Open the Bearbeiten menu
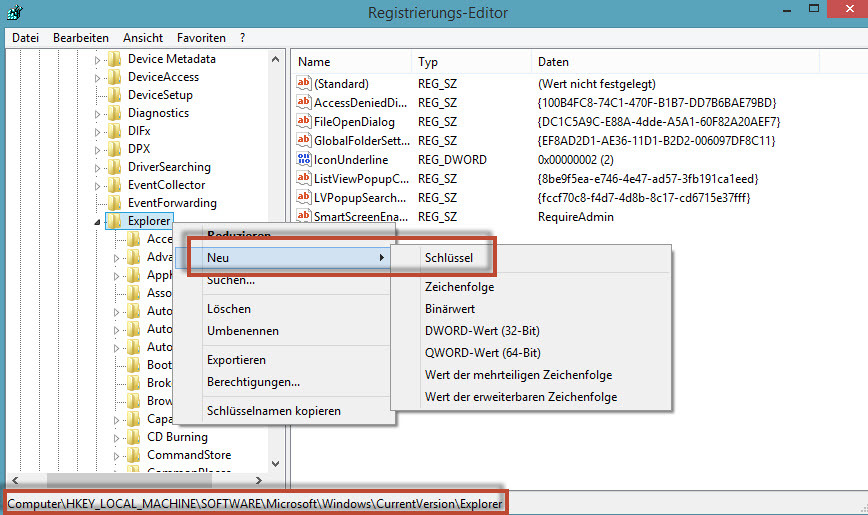This screenshot has height=515, width=868. tap(81, 37)
